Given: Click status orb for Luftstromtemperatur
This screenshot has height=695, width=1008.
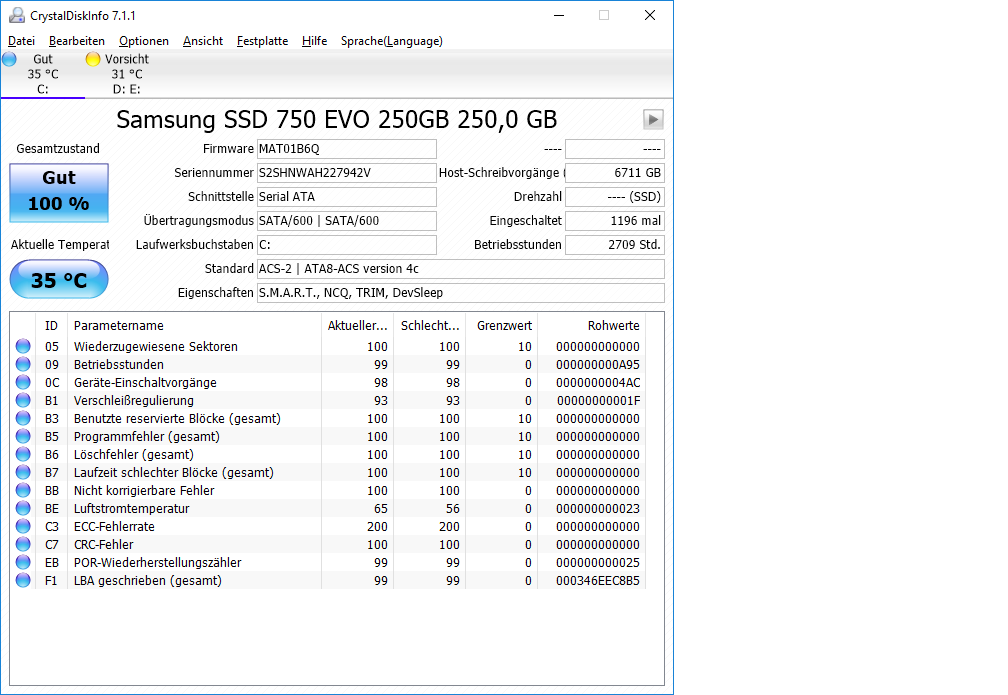Looking at the screenshot, I should coord(23,508).
